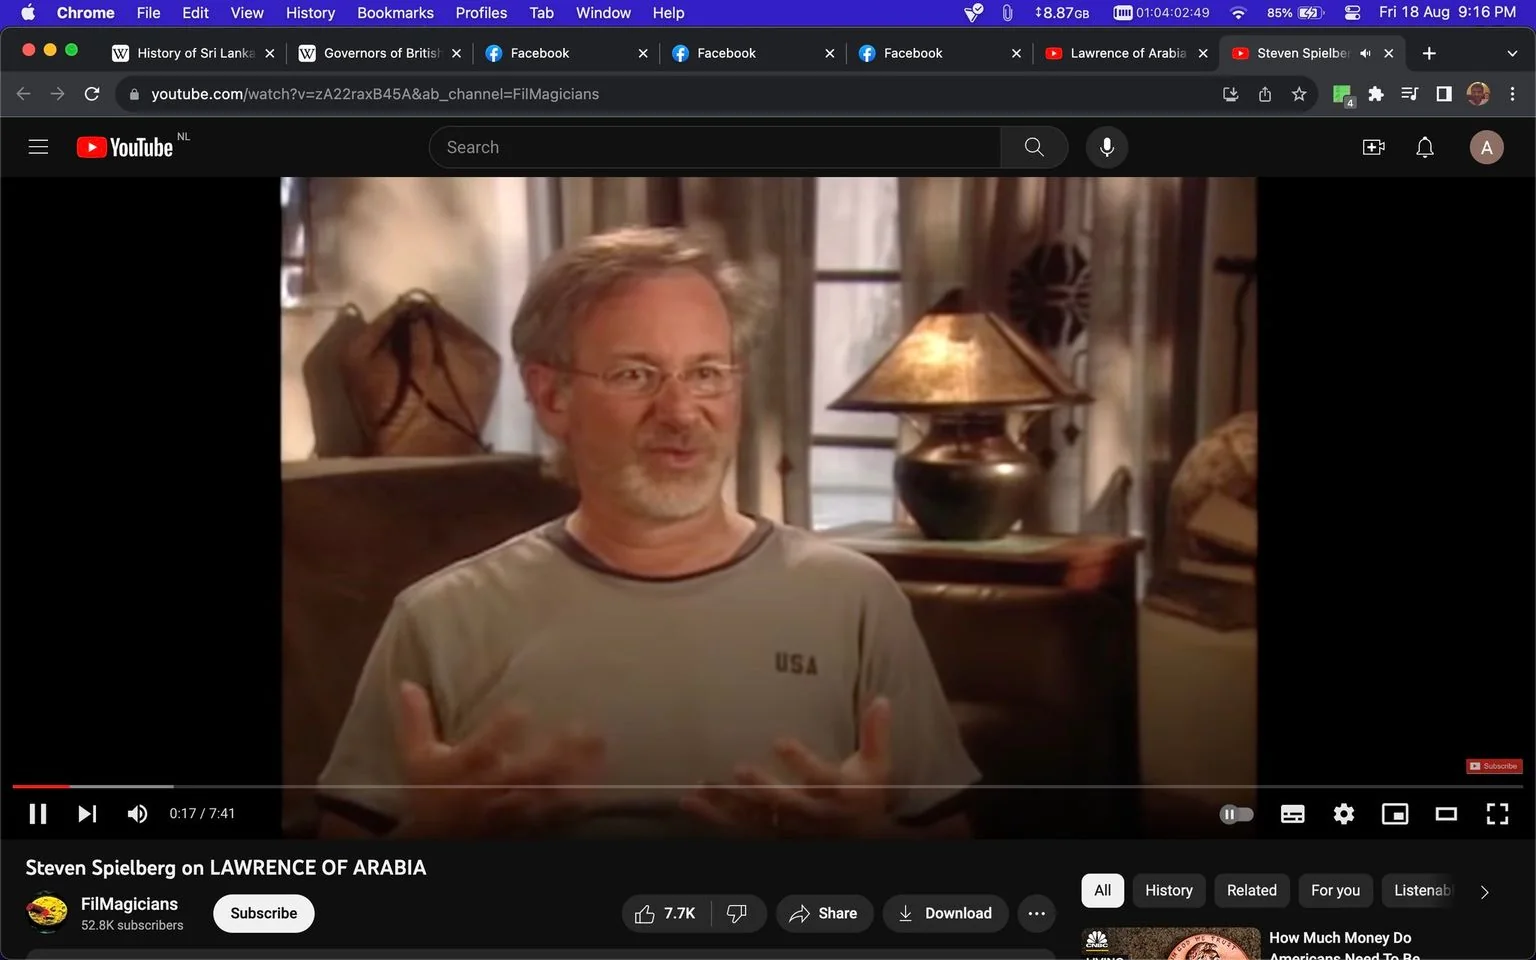Open the video settings gear
The height and width of the screenshot is (960, 1536).
(x=1344, y=814)
